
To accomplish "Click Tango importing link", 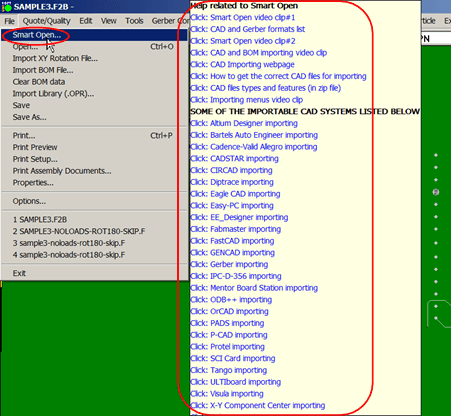I will point(229,370).
